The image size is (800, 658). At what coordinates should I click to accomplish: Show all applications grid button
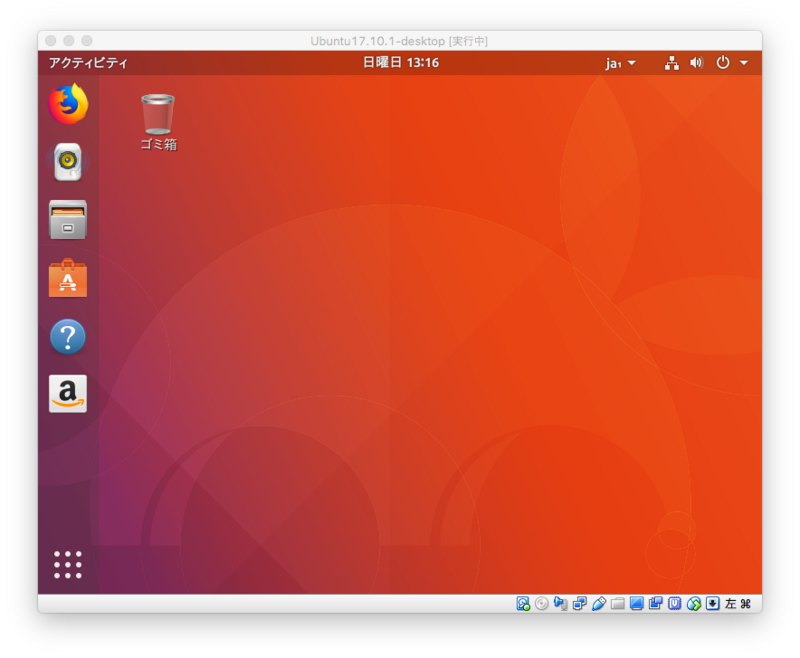tap(68, 565)
